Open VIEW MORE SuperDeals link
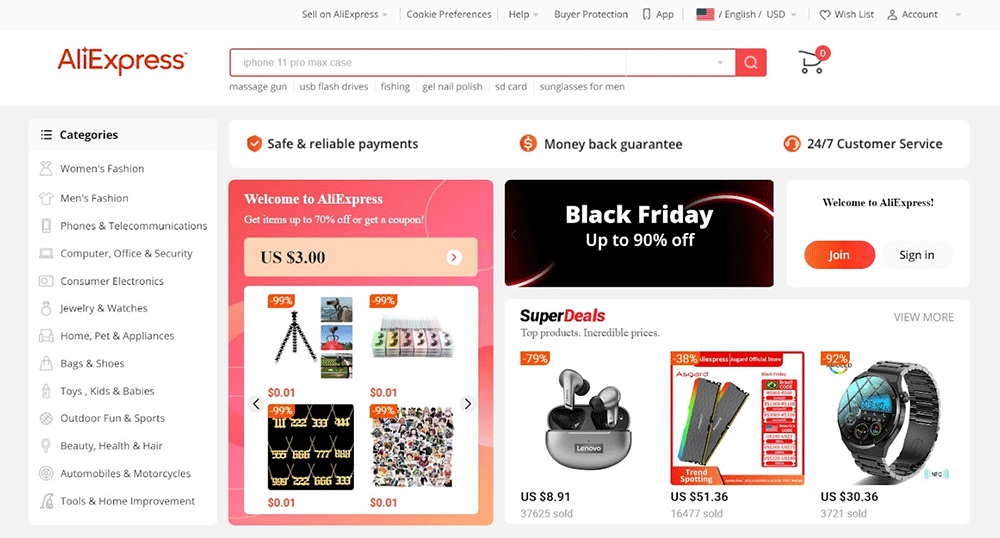Viewport: 1000px width, 538px height. 923,317
